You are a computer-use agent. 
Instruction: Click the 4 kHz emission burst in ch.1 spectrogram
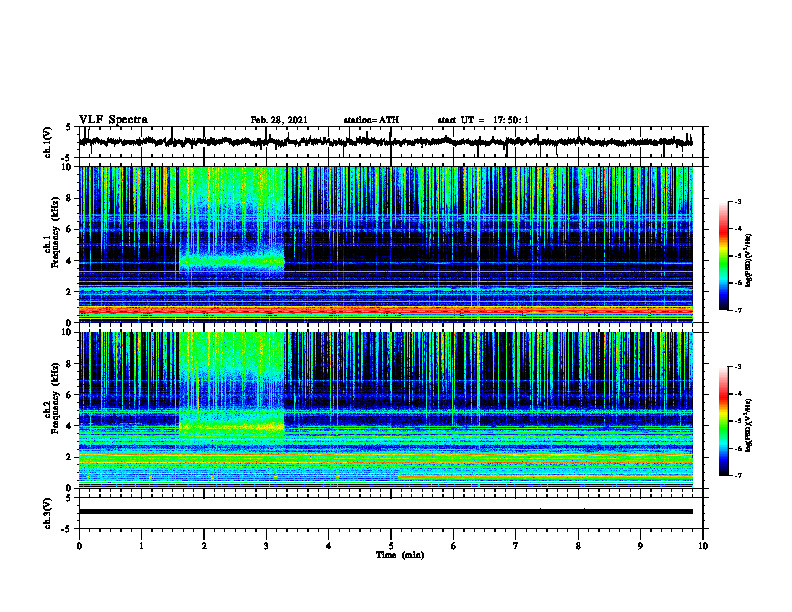232,261
